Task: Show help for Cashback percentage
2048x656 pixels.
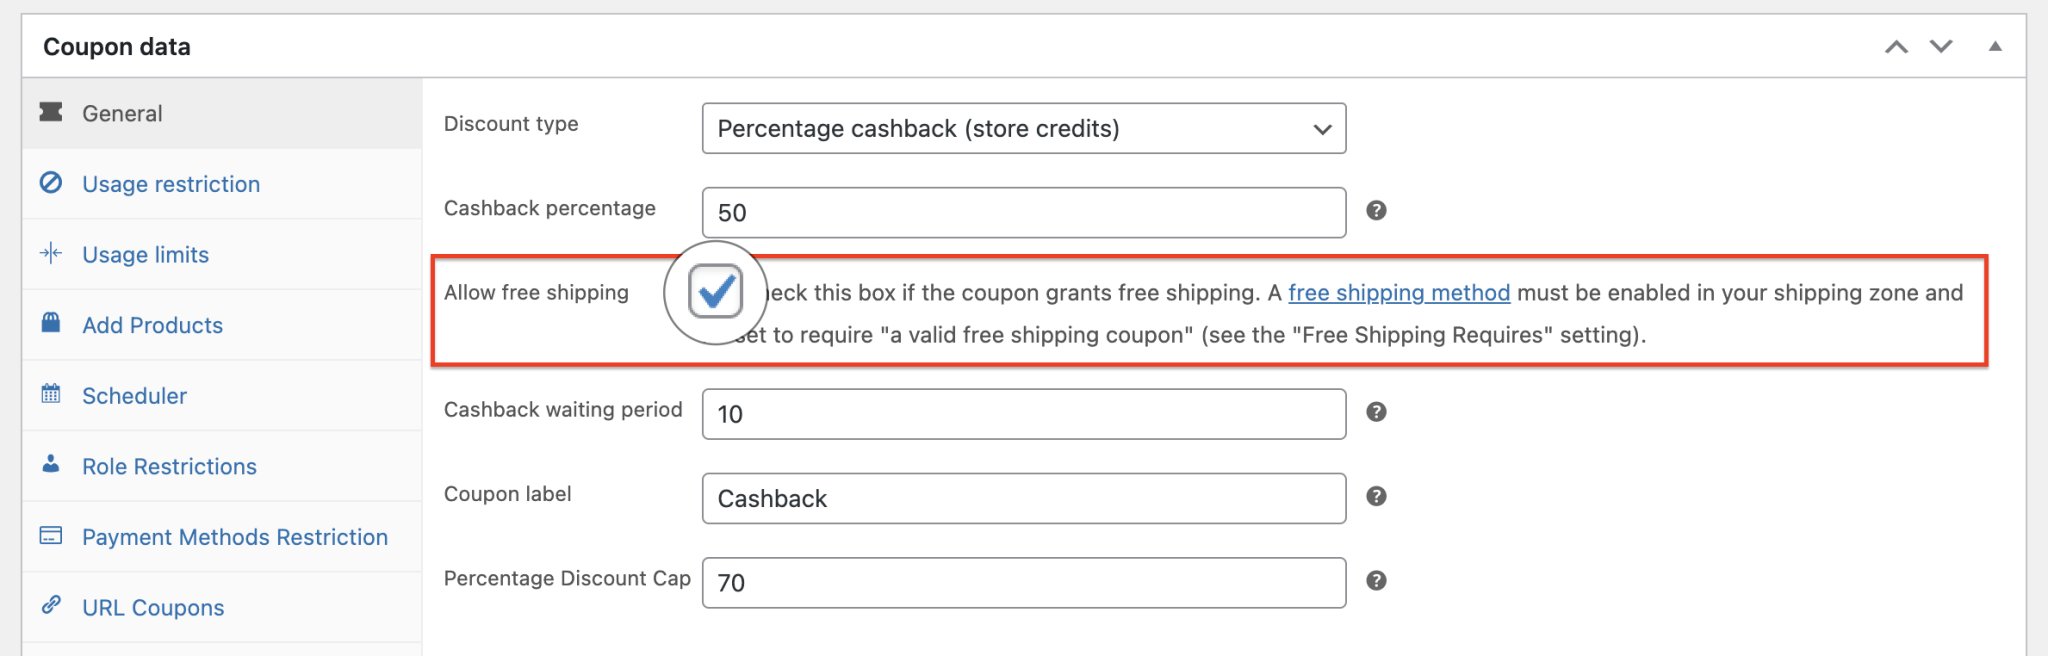Action: pos(1376,211)
